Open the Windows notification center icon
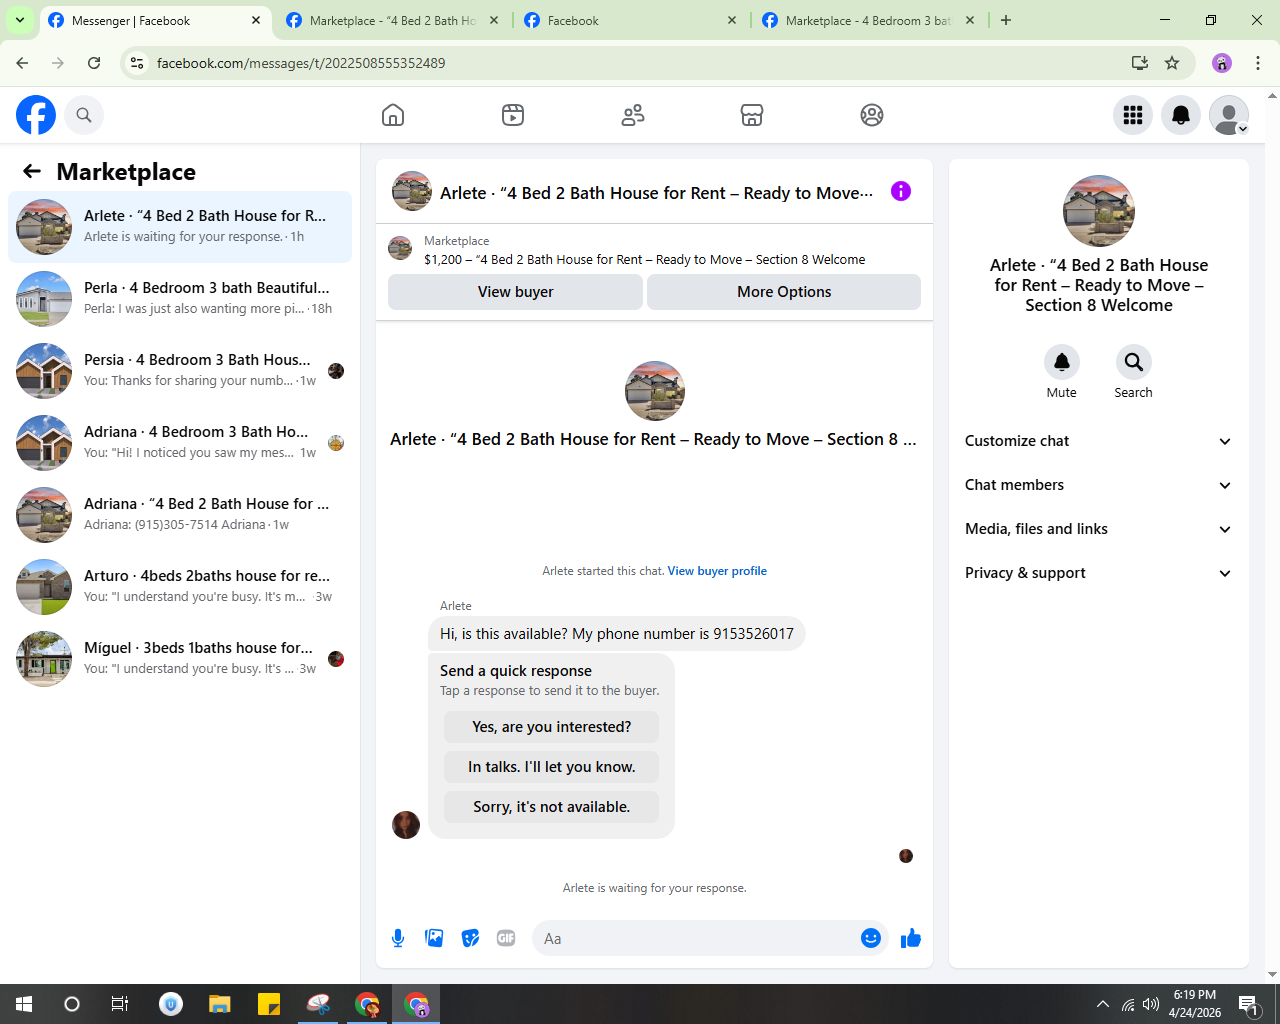Screen dimensions: 1280x1024 point(1249,1004)
